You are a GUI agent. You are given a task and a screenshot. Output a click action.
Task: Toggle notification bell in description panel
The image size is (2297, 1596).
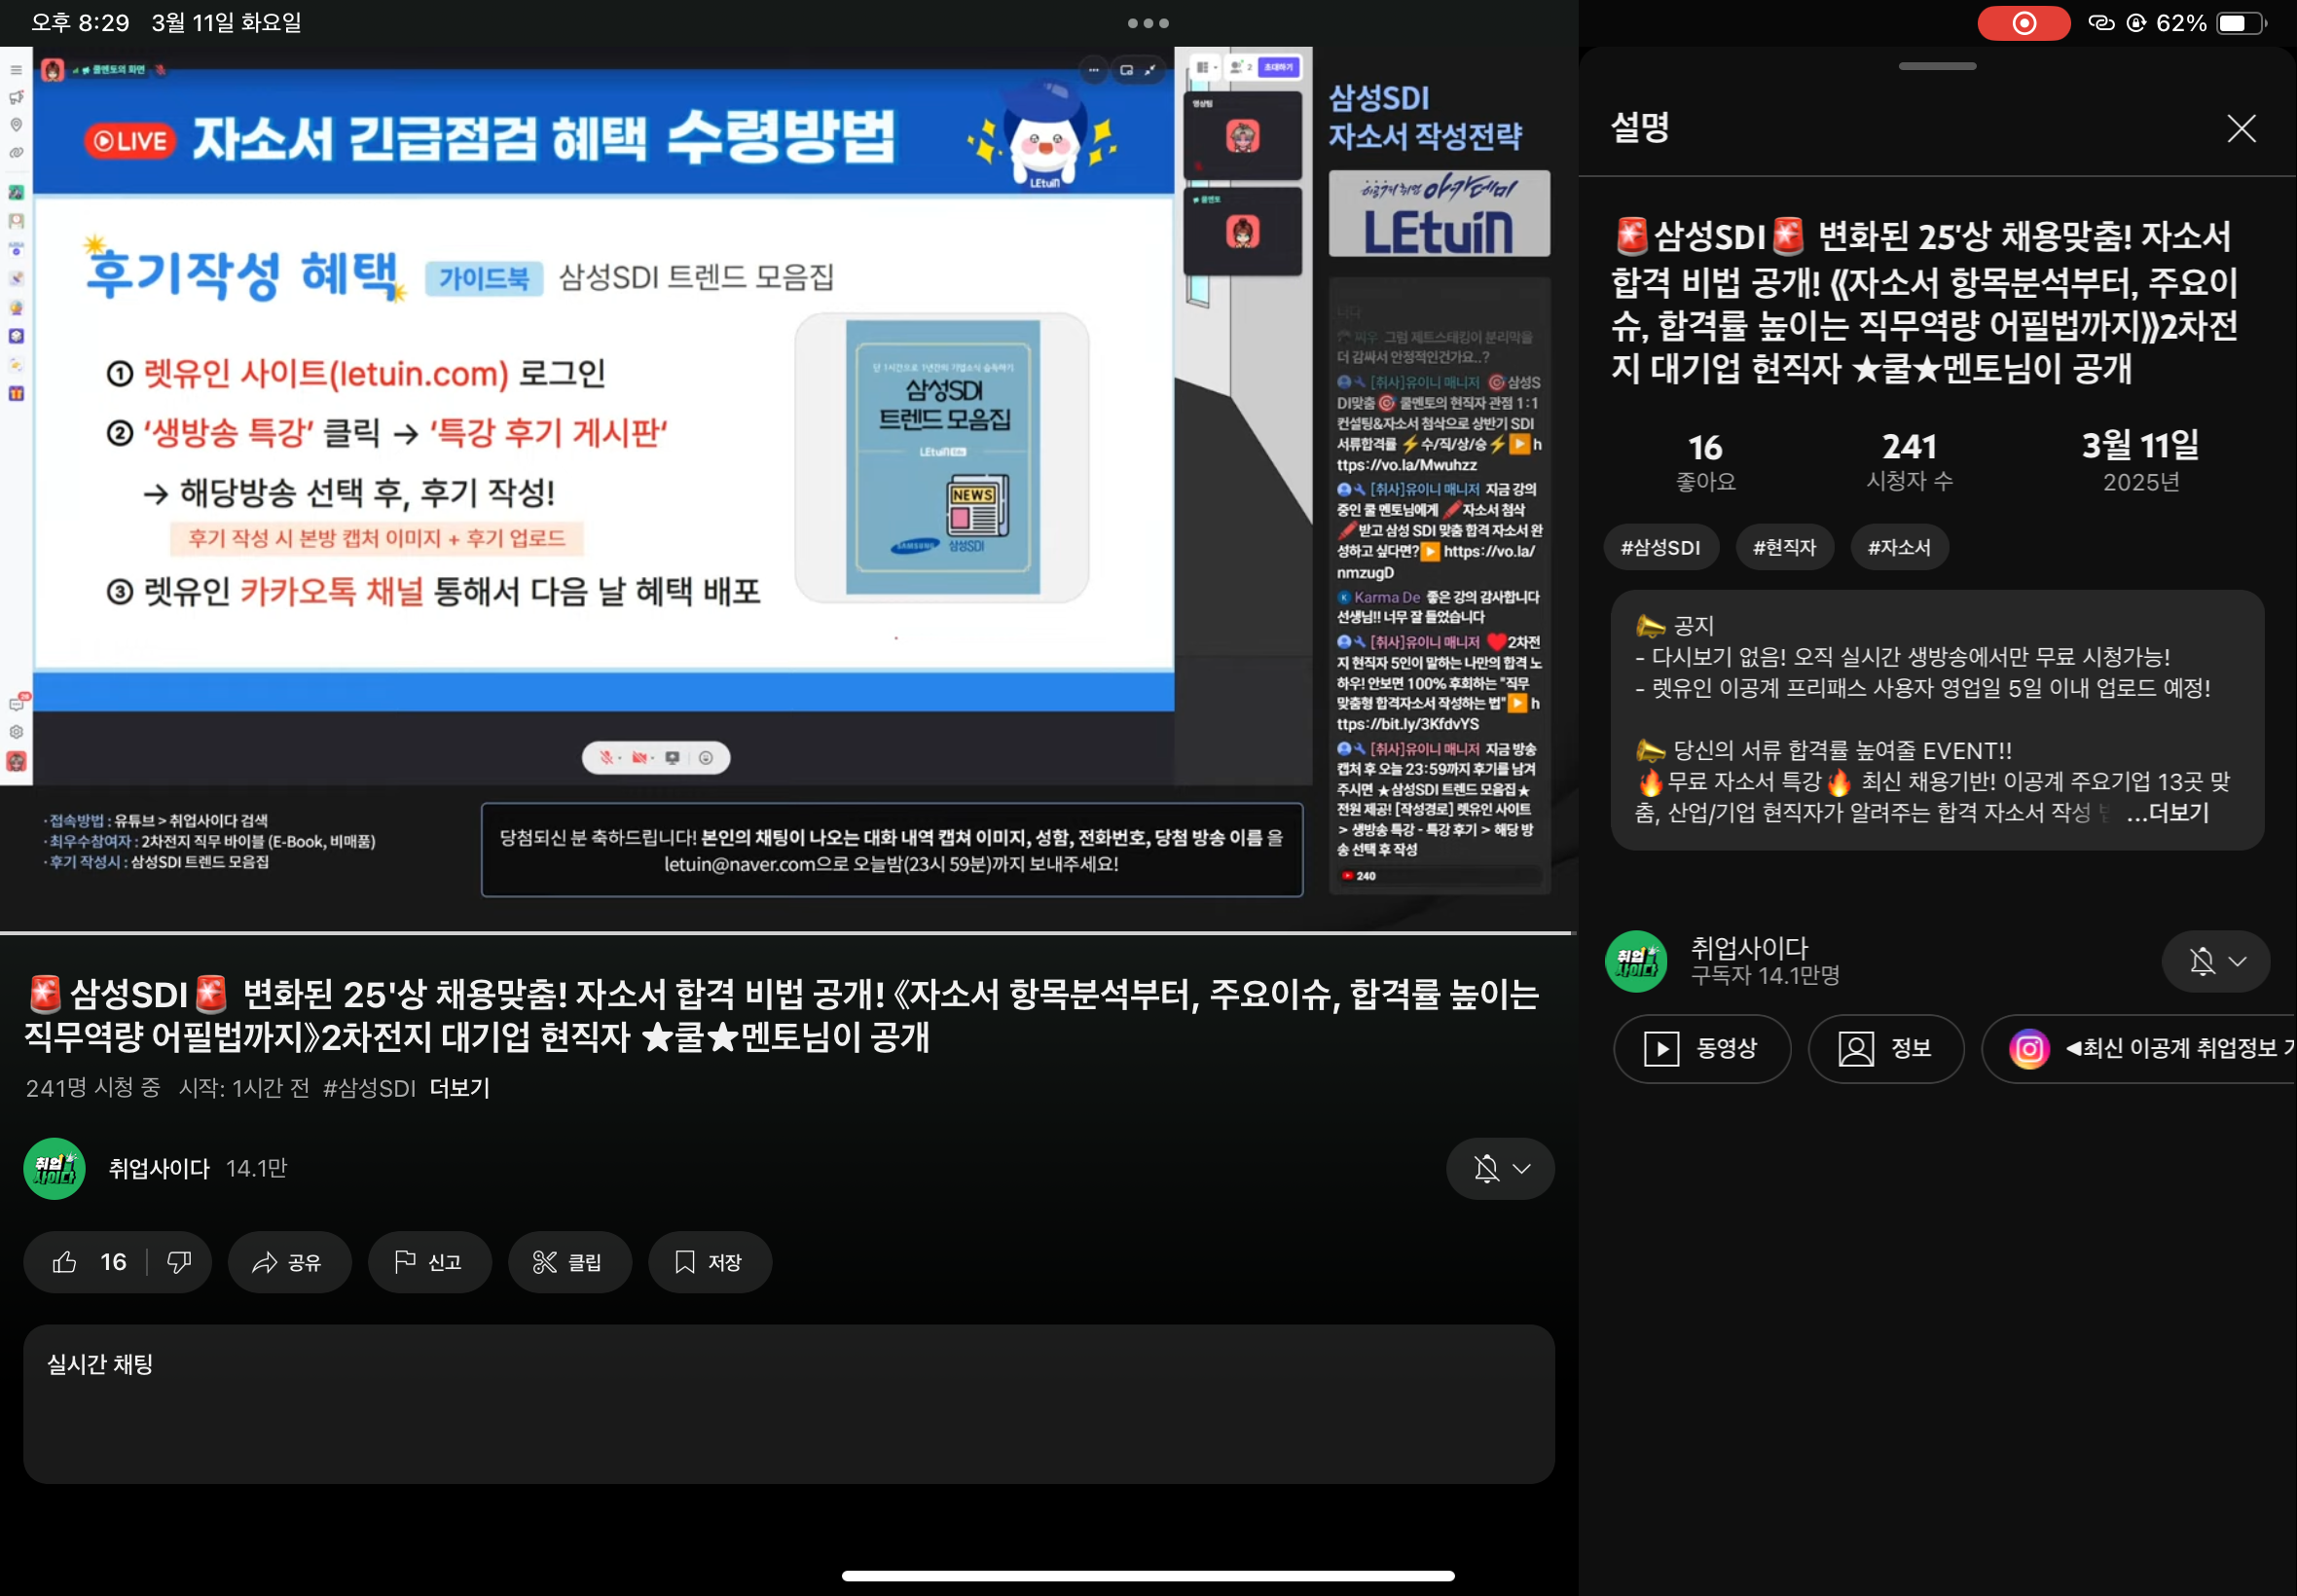(2201, 961)
